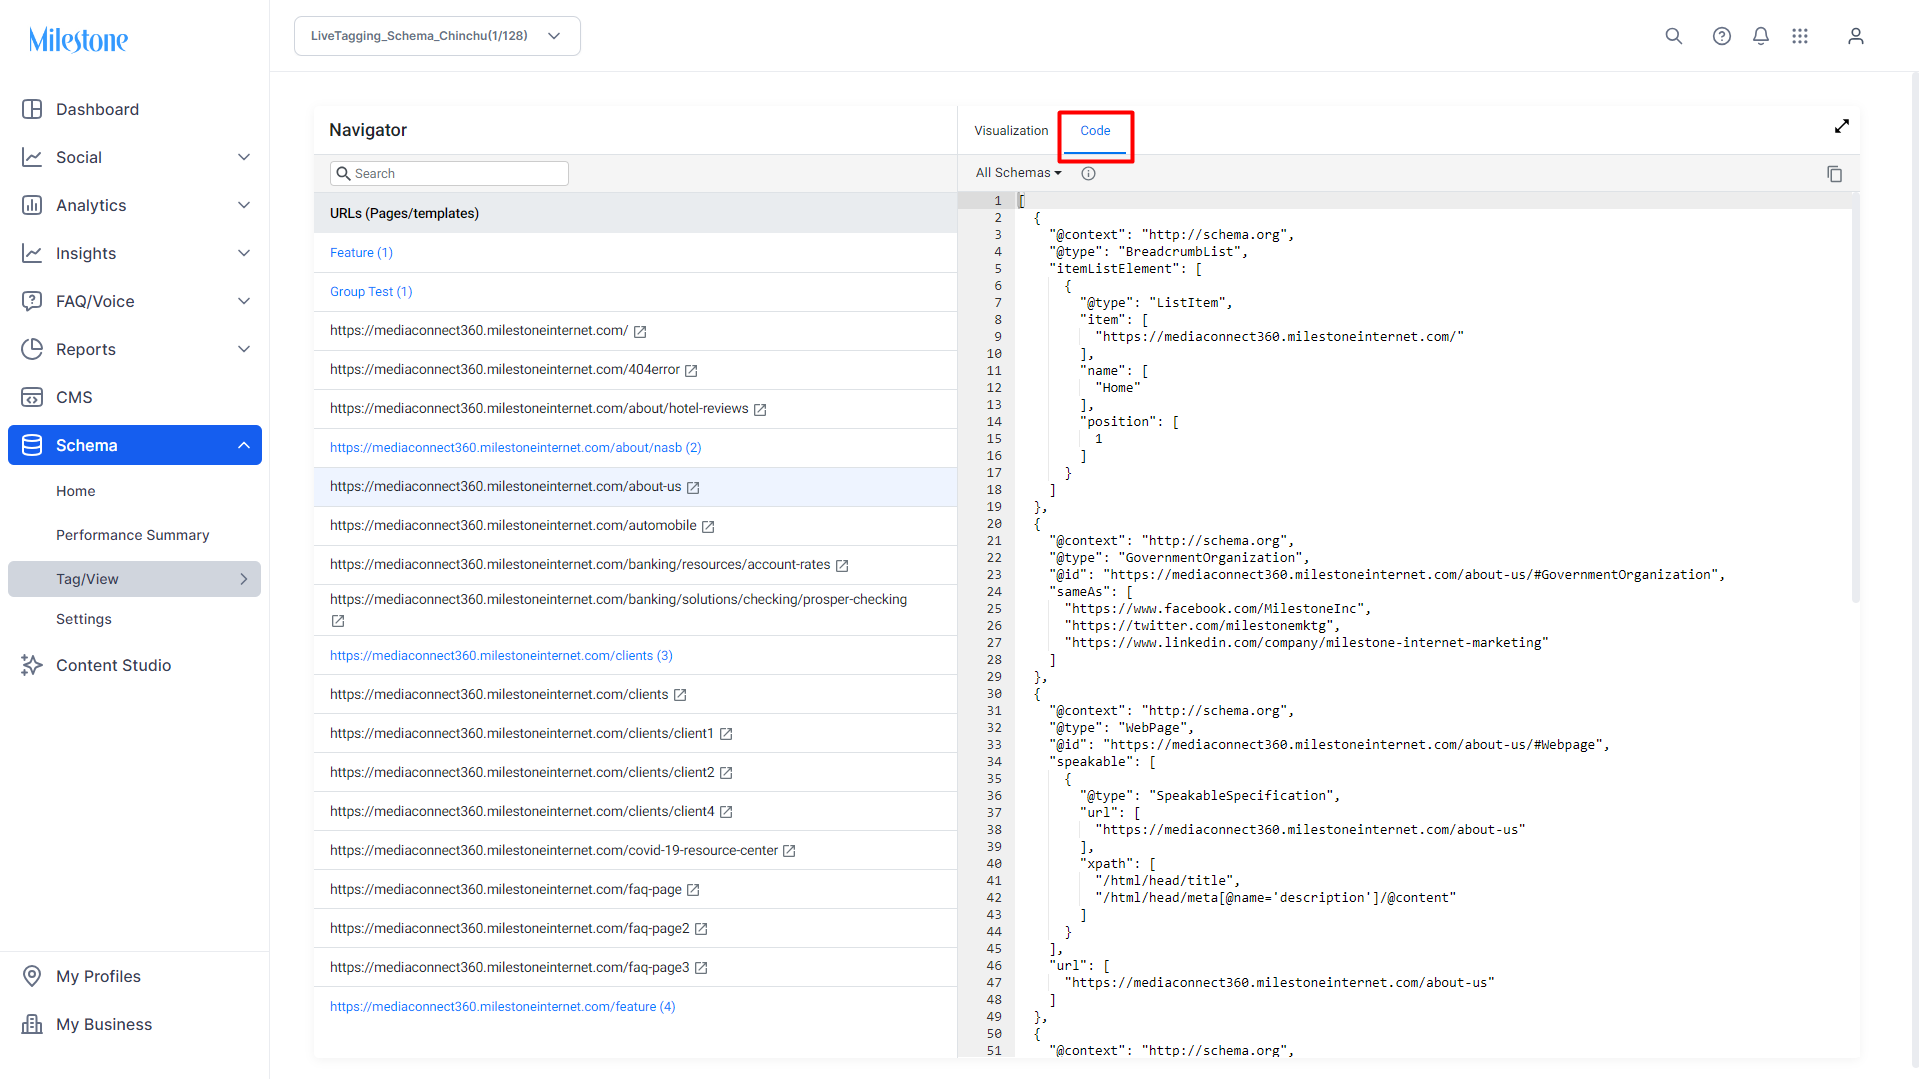
Task: Open the user account icon
Action: pyautogui.click(x=1855, y=36)
